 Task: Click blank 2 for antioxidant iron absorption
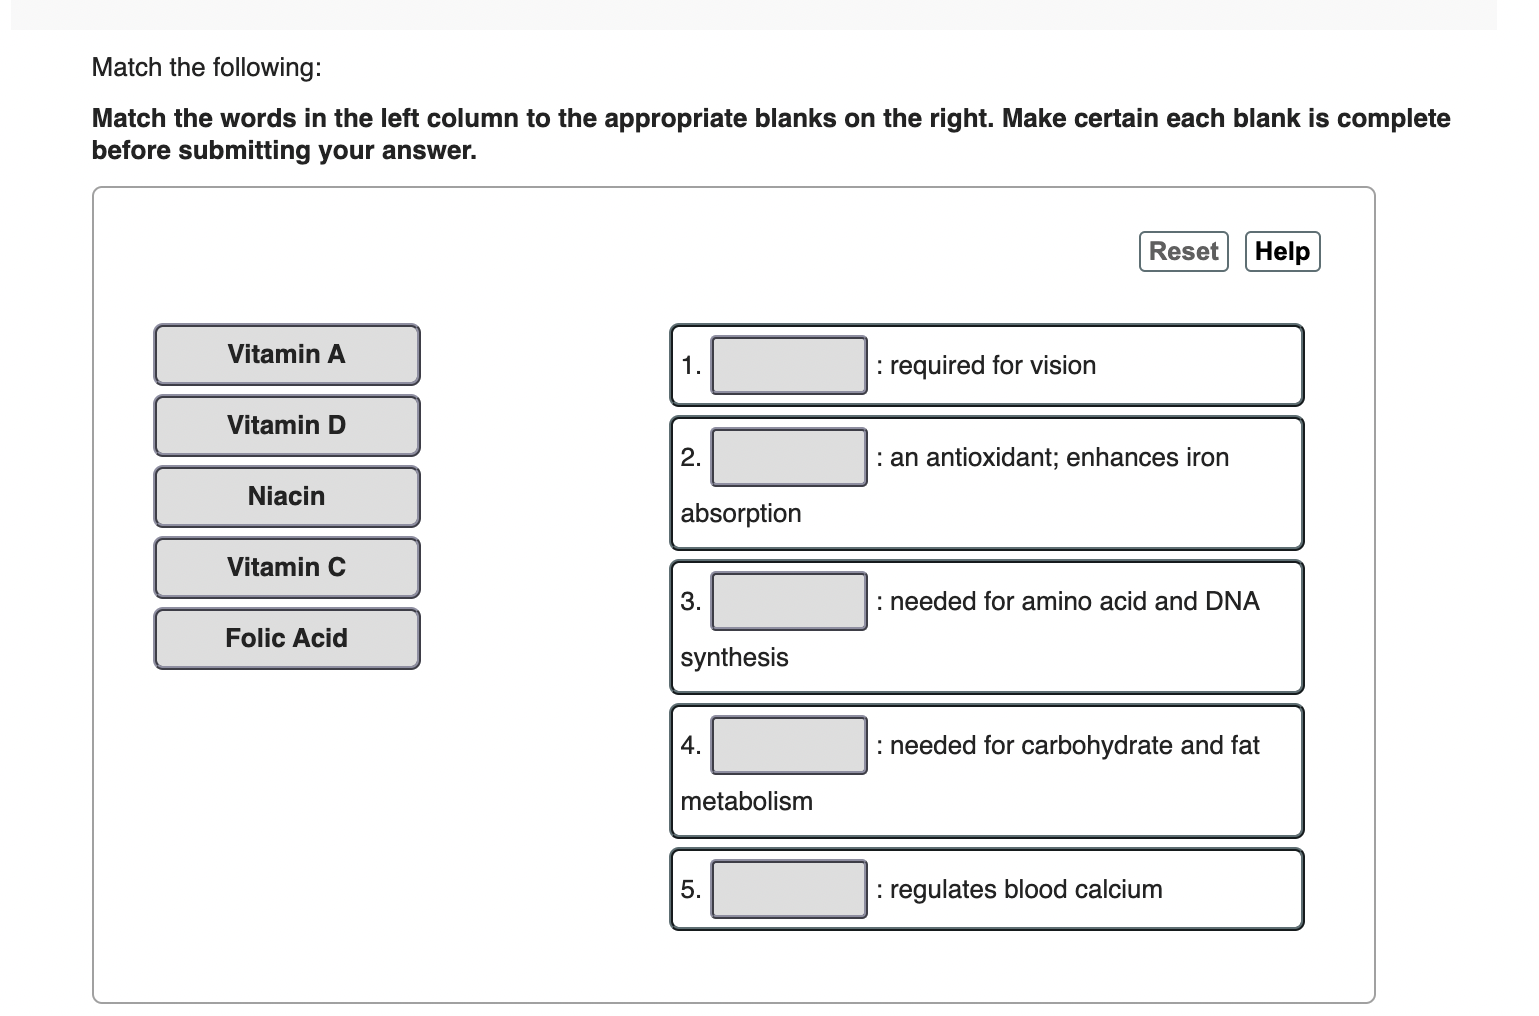tap(789, 457)
